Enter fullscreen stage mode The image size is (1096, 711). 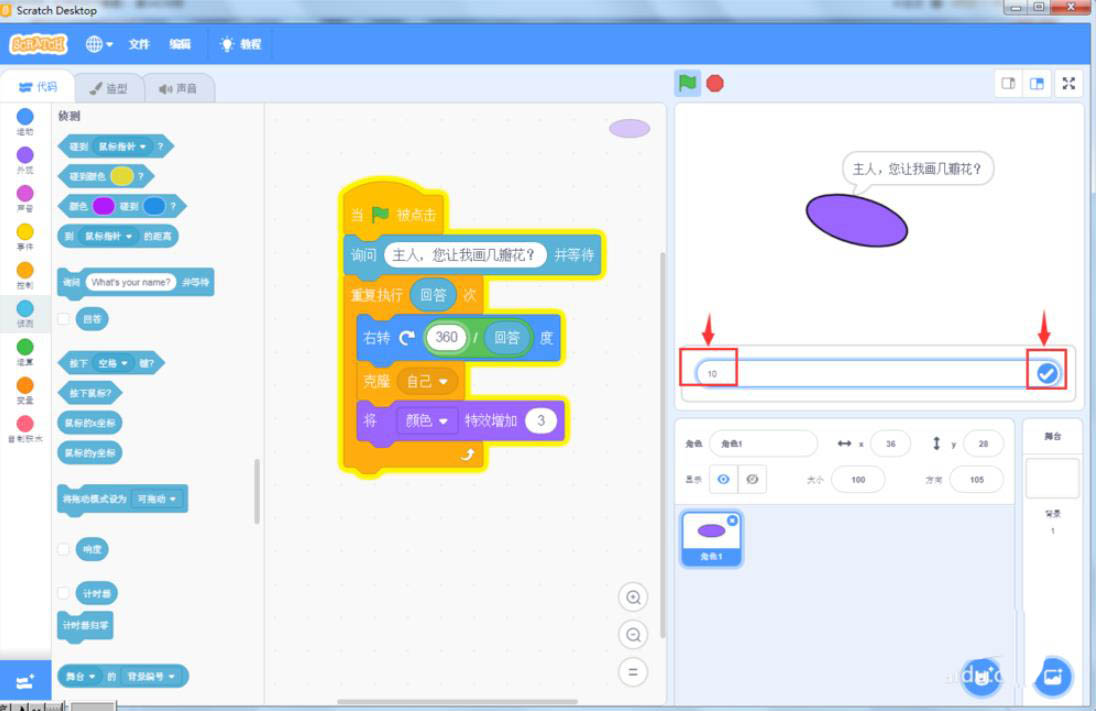pos(1068,84)
